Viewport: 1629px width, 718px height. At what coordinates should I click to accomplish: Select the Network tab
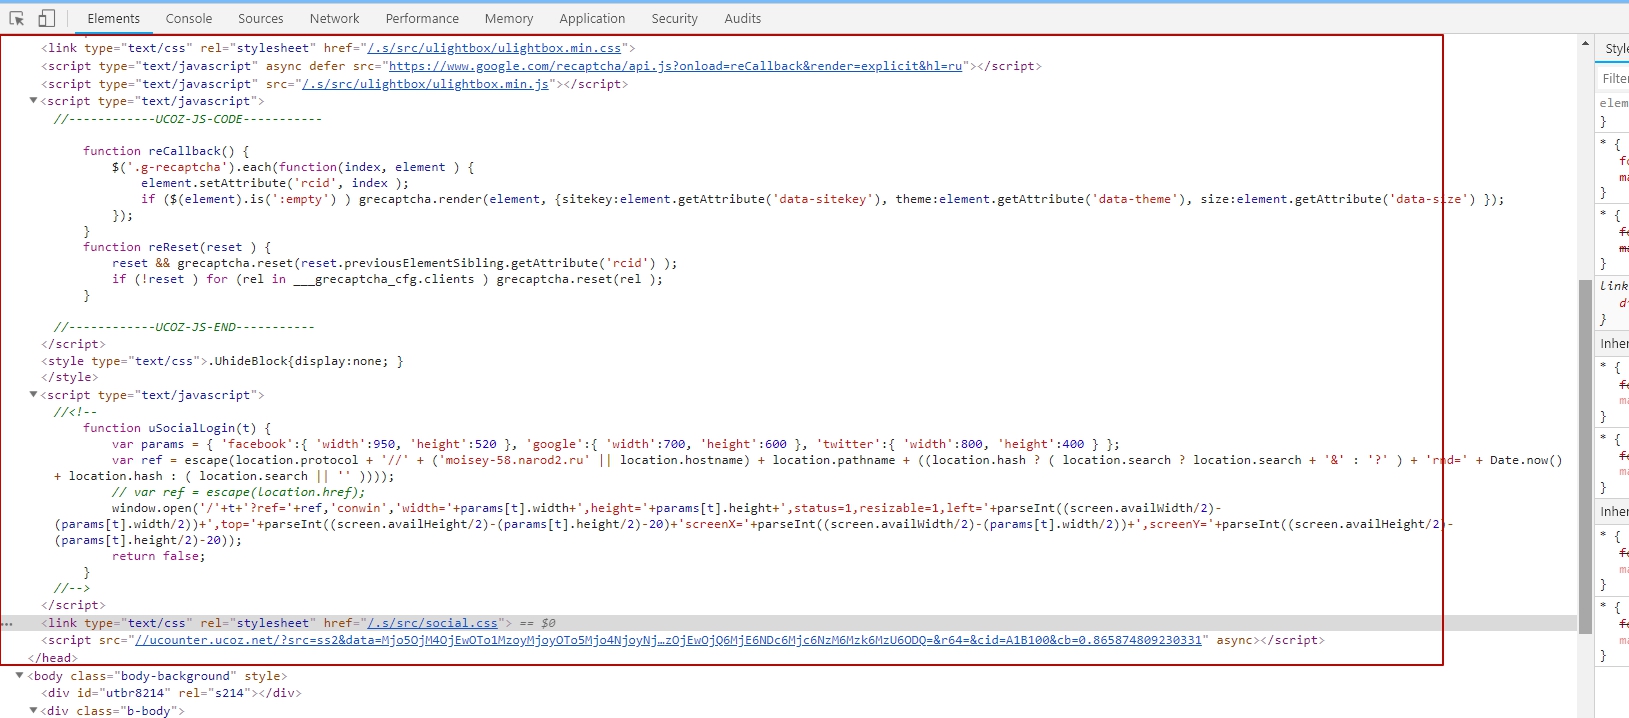335,18
